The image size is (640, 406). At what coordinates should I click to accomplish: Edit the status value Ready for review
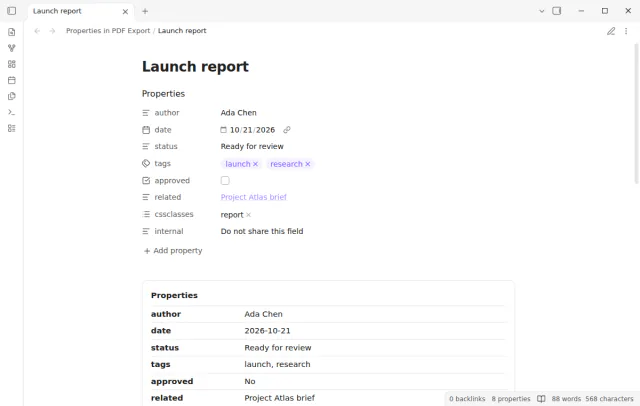click(x=252, y=146)
